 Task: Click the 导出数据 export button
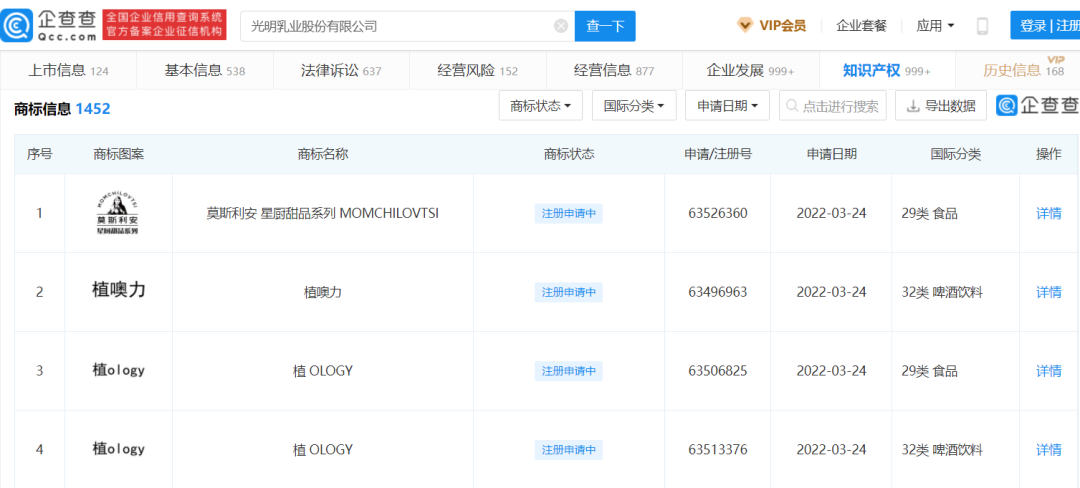(941, 106)
